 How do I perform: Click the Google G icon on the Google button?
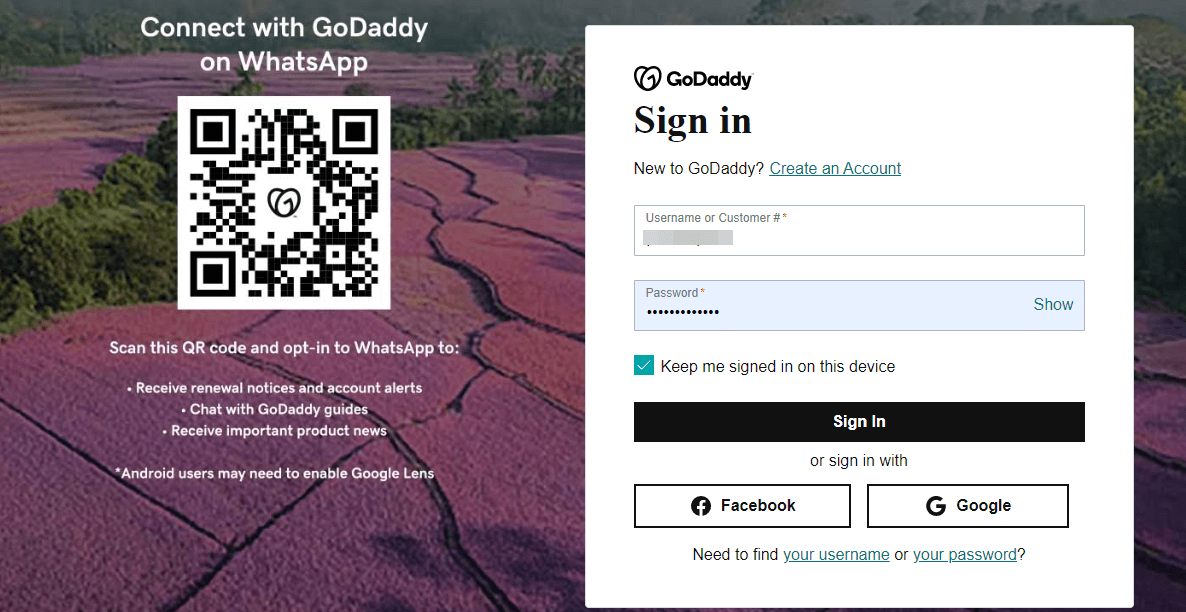(937, 505)
